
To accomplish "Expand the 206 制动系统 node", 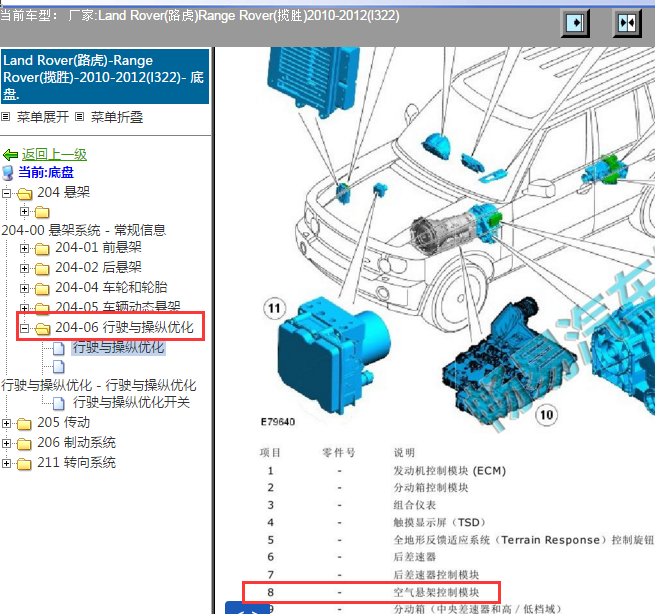I will [x=6, y=443].
